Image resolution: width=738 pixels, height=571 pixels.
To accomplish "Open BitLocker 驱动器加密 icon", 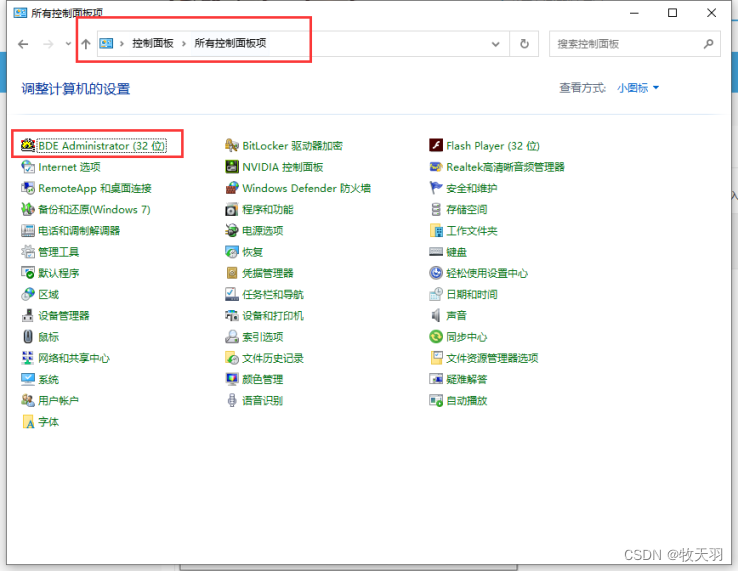I will point(232,145).
